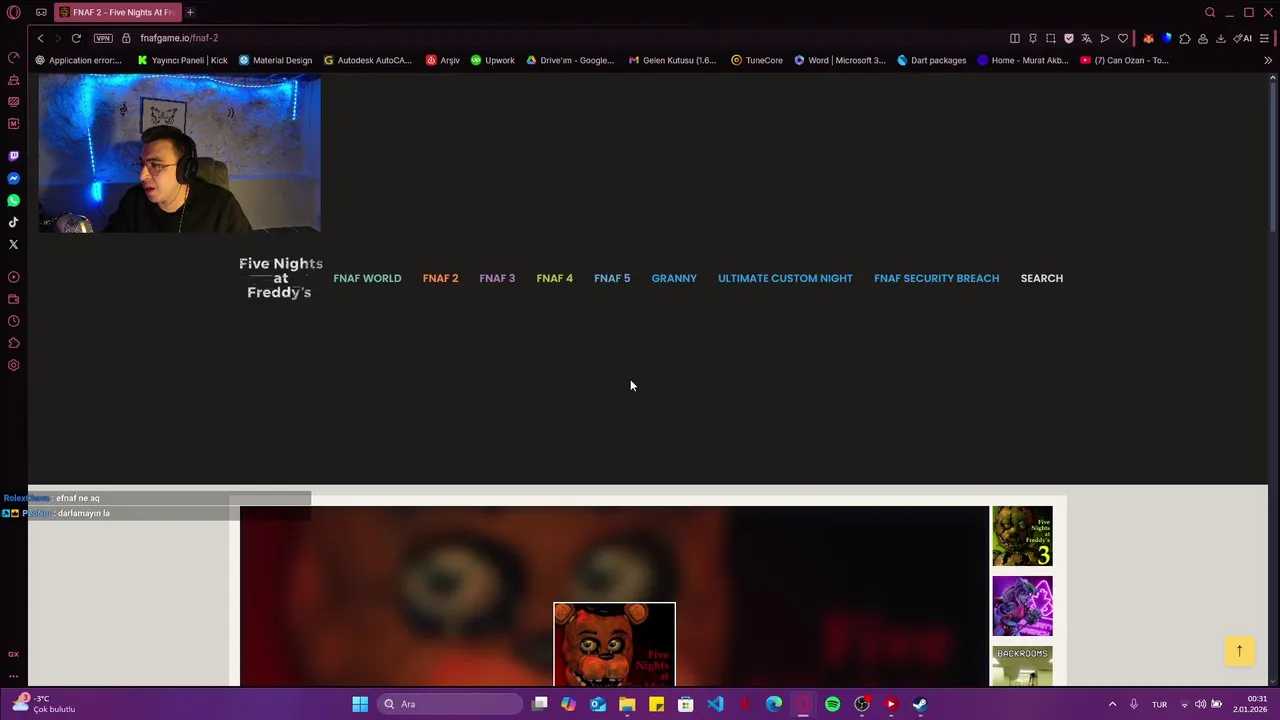Click the pin icon in address bar
Image resolution: width=1280 pixels, height=720 pixels.
coord(1033,38)
